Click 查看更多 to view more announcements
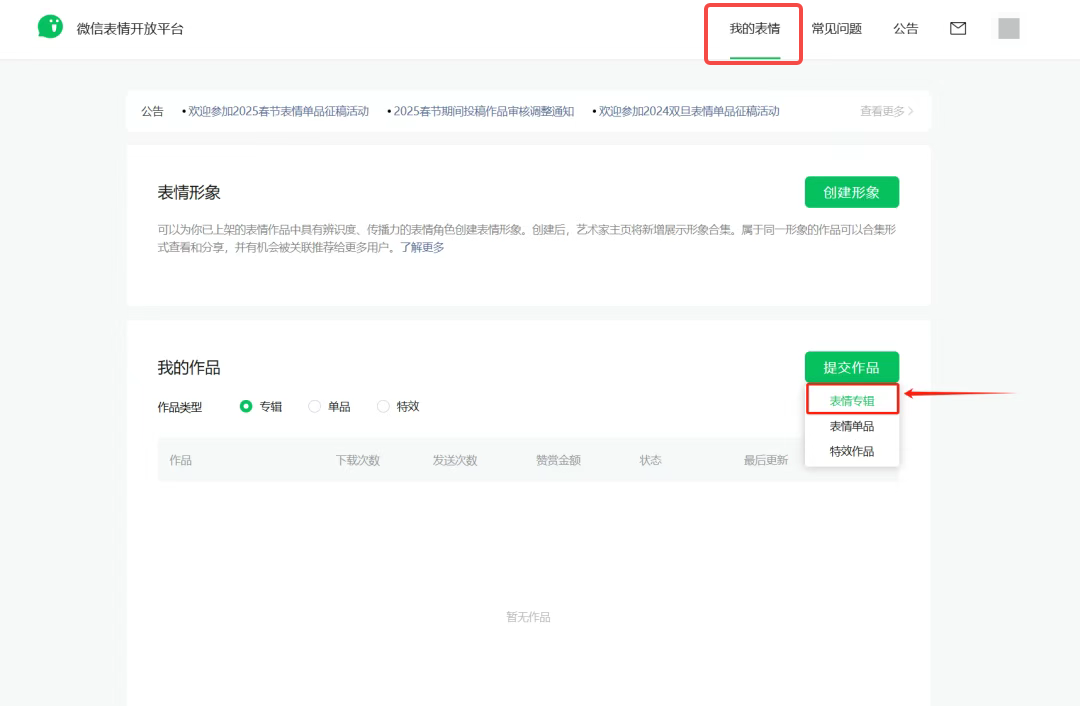 coord(886,111)
